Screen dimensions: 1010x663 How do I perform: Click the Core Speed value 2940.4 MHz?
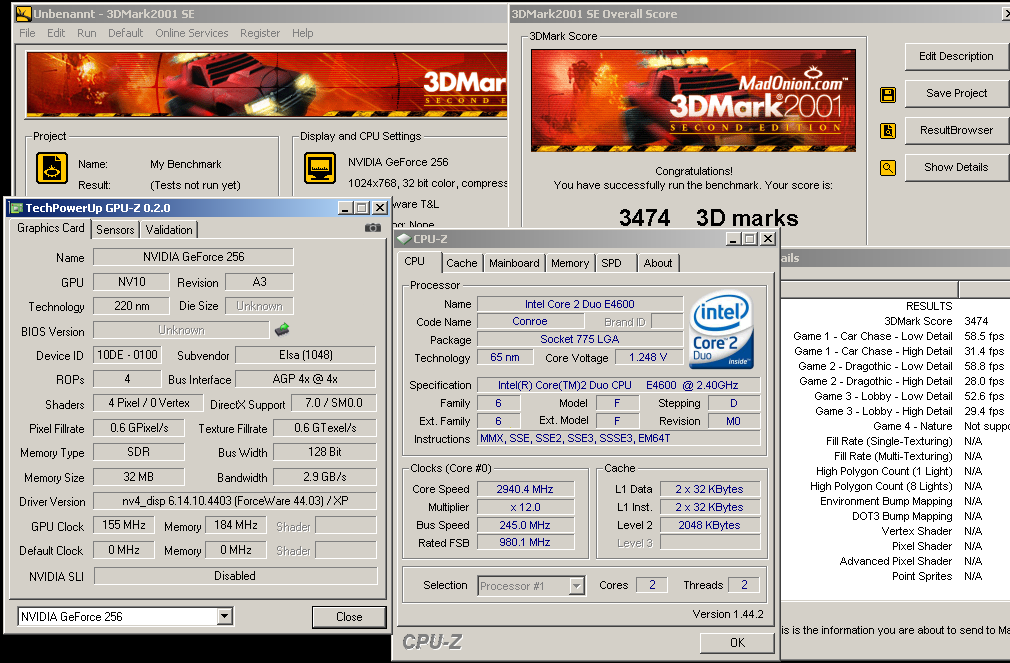point(525,489)
